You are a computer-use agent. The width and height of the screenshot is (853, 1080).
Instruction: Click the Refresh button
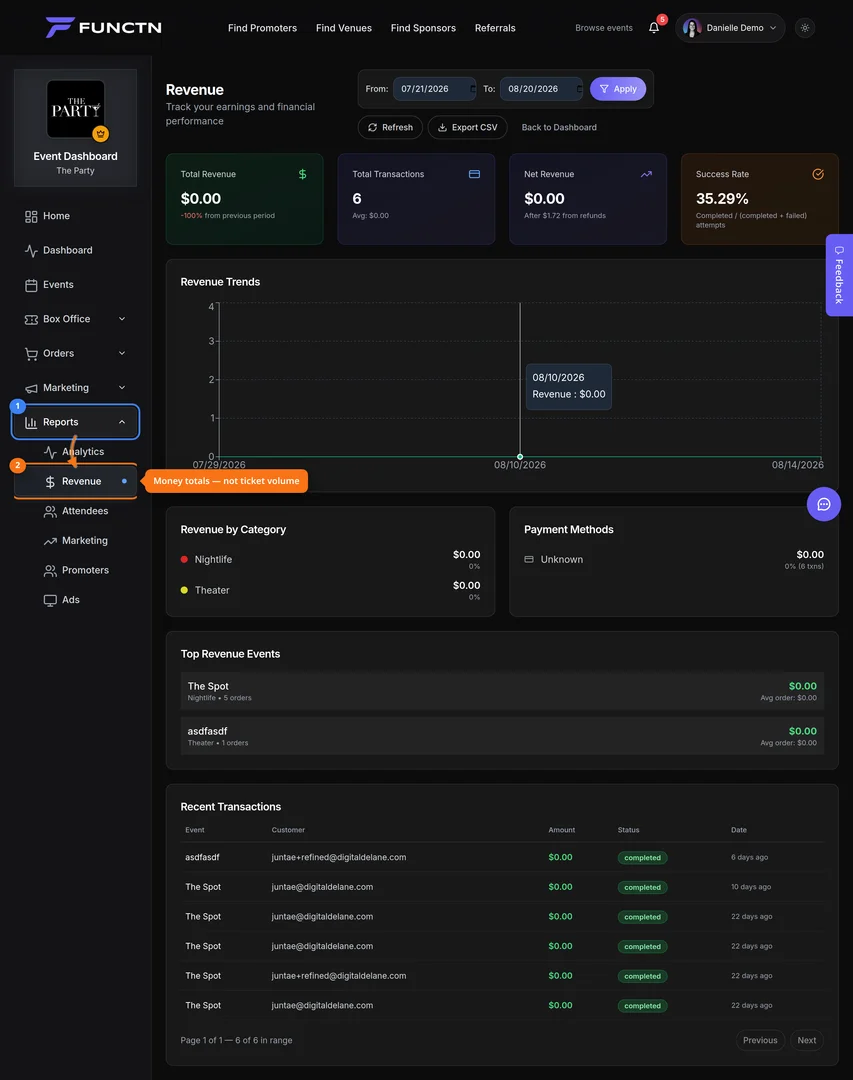point(390,127)
